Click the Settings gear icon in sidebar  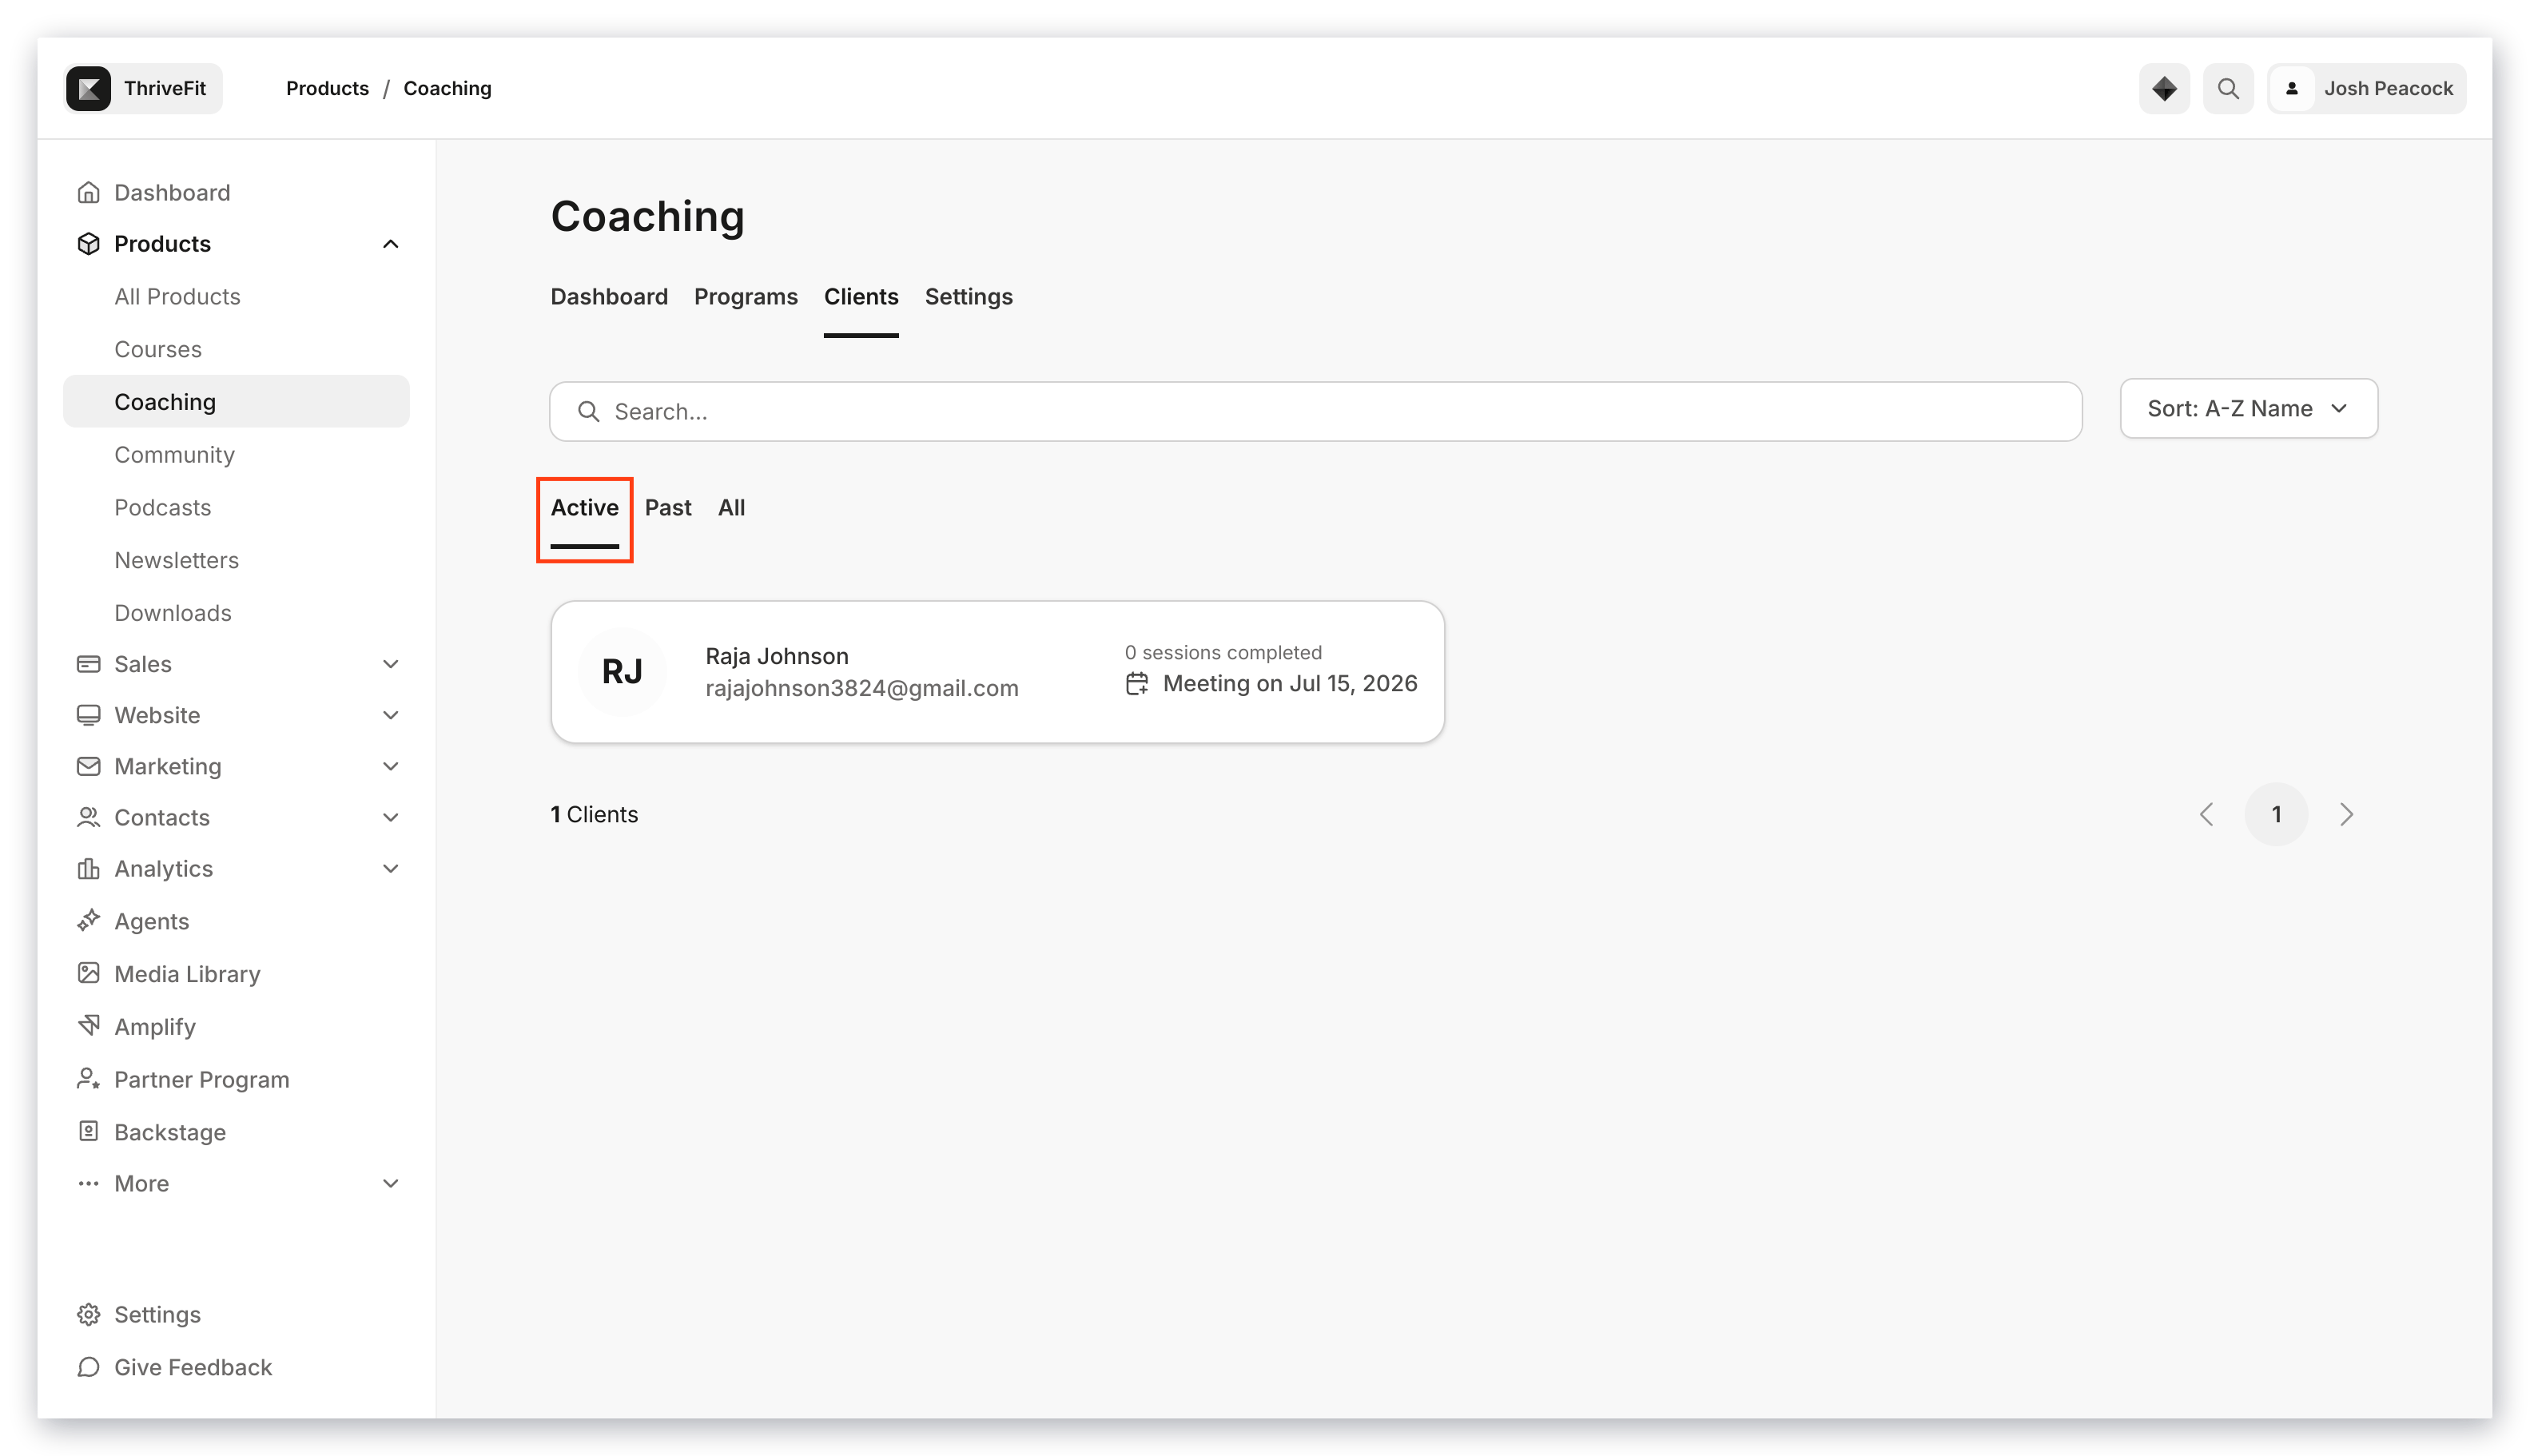(88, 1314)
